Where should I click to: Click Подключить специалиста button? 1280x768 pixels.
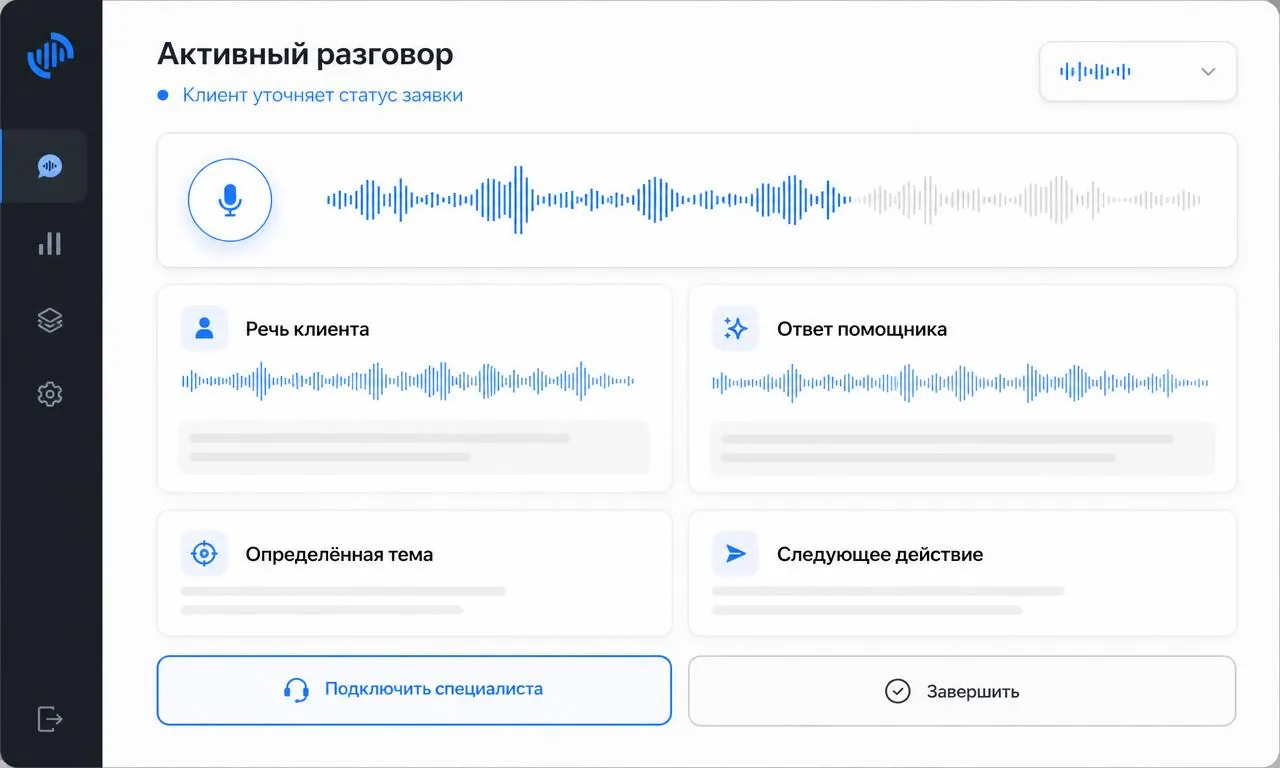(x=414, y=690)
